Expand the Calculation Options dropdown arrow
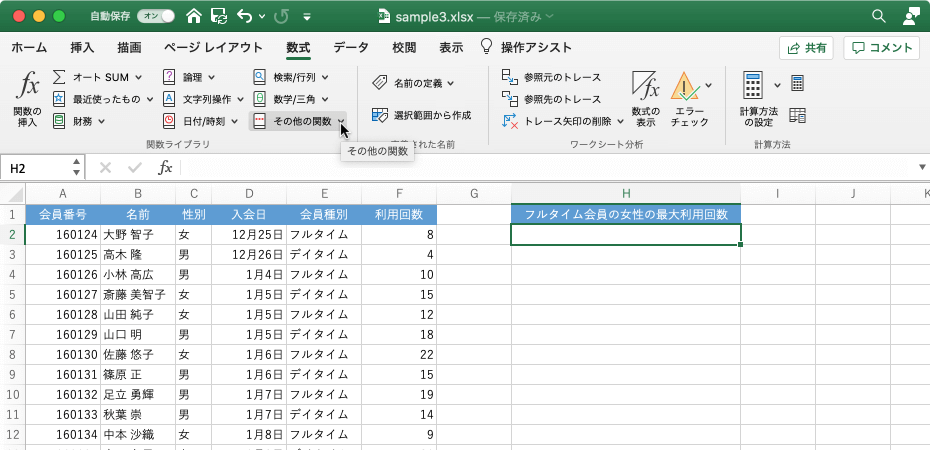This screenshot has width=930, height=450. 778,85
